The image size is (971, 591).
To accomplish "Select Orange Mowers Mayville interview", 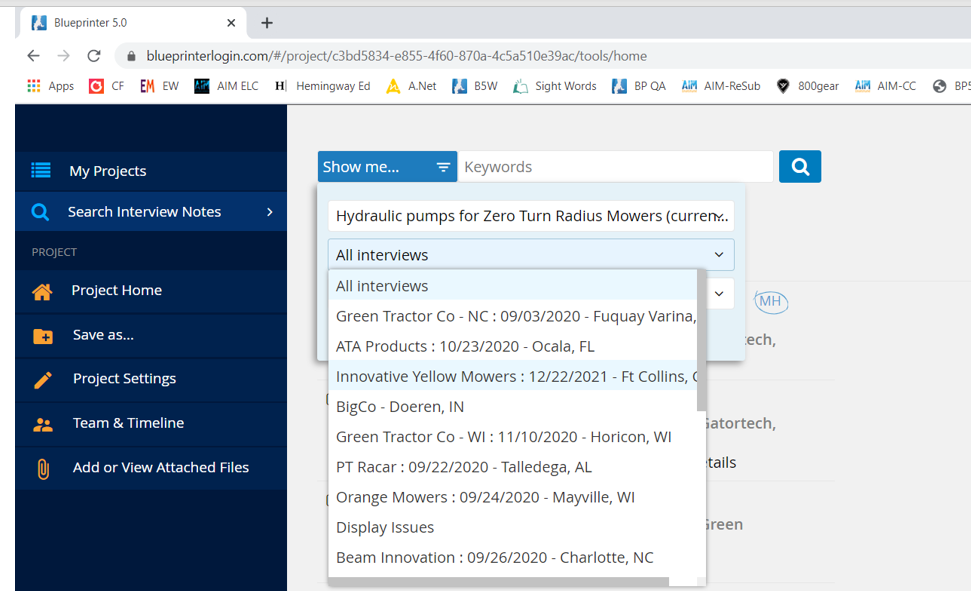I will 512,497.
